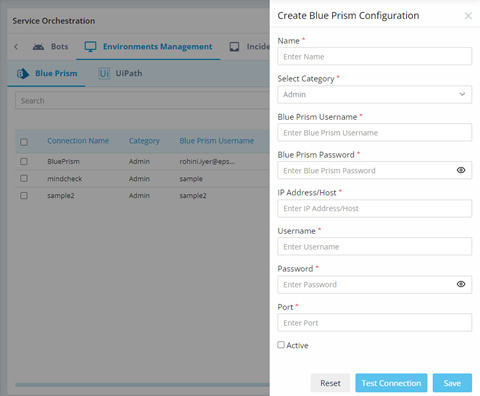Tick the Active checkbox

pos(281,345)
